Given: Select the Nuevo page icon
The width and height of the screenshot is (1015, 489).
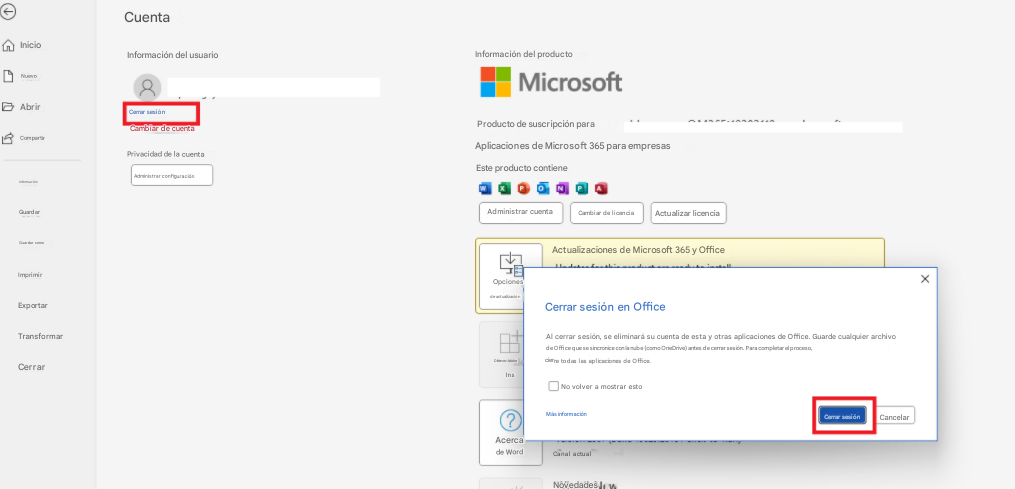Looking at the screenshot, I should (x=8, y=76).
